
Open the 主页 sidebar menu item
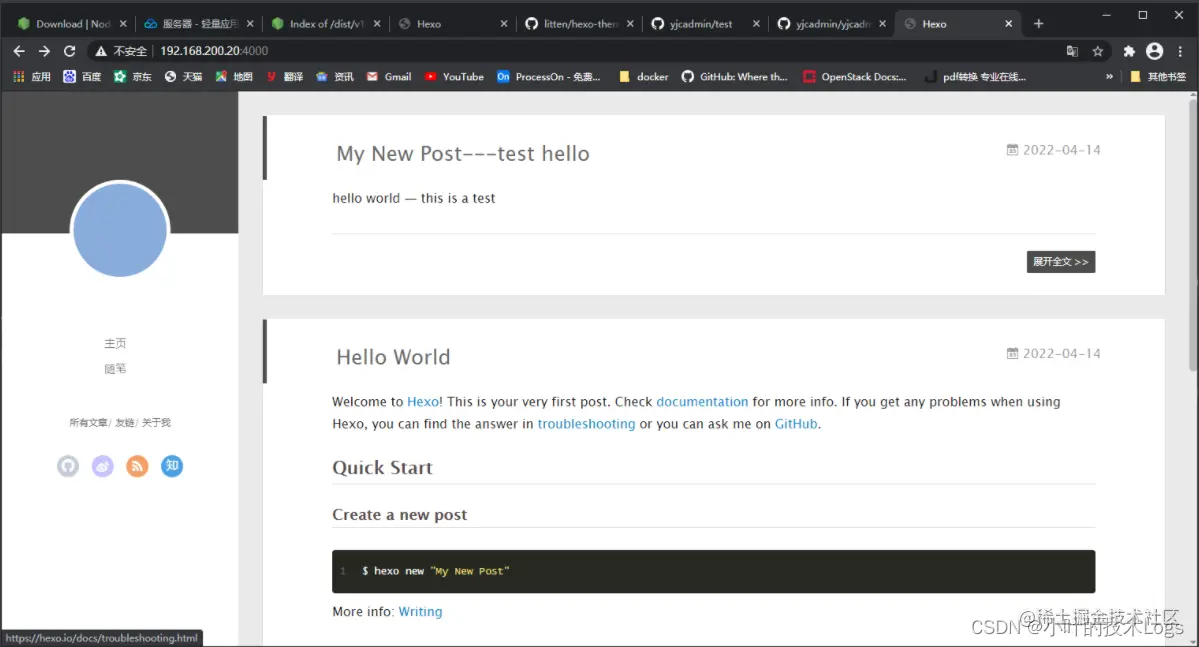point(115,343)
